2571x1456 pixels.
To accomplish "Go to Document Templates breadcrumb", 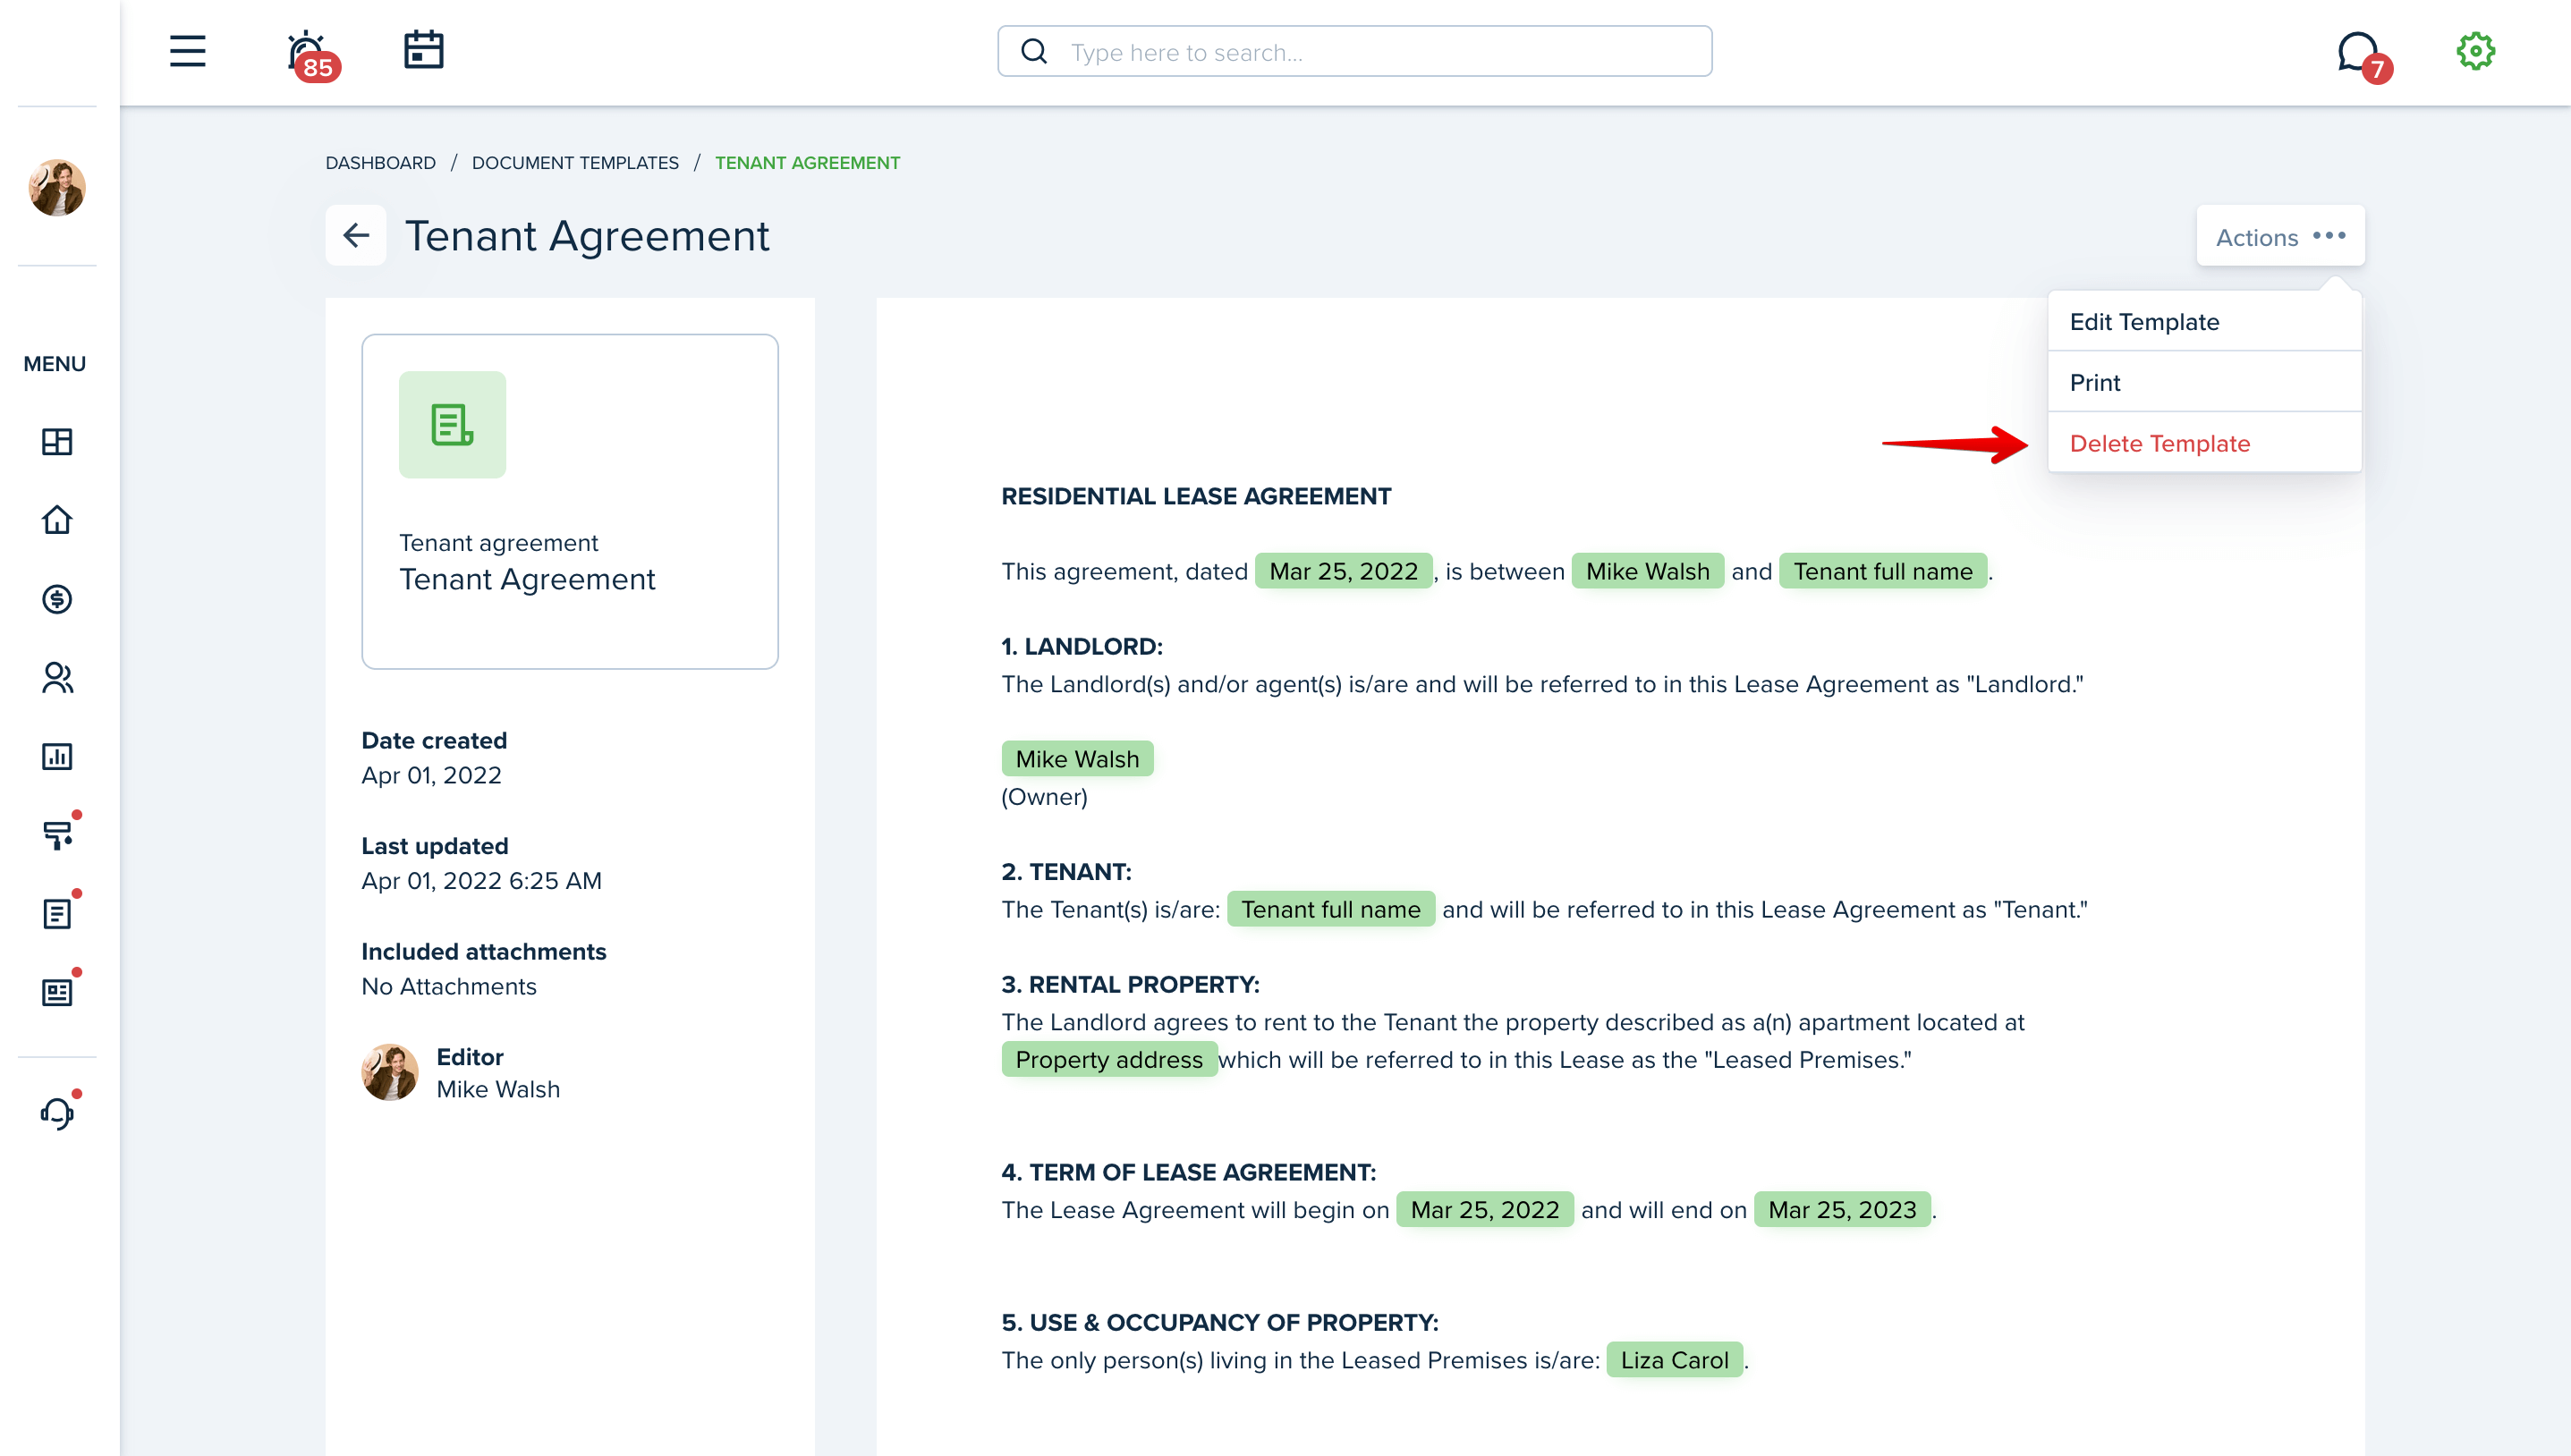I will [575, 163].
